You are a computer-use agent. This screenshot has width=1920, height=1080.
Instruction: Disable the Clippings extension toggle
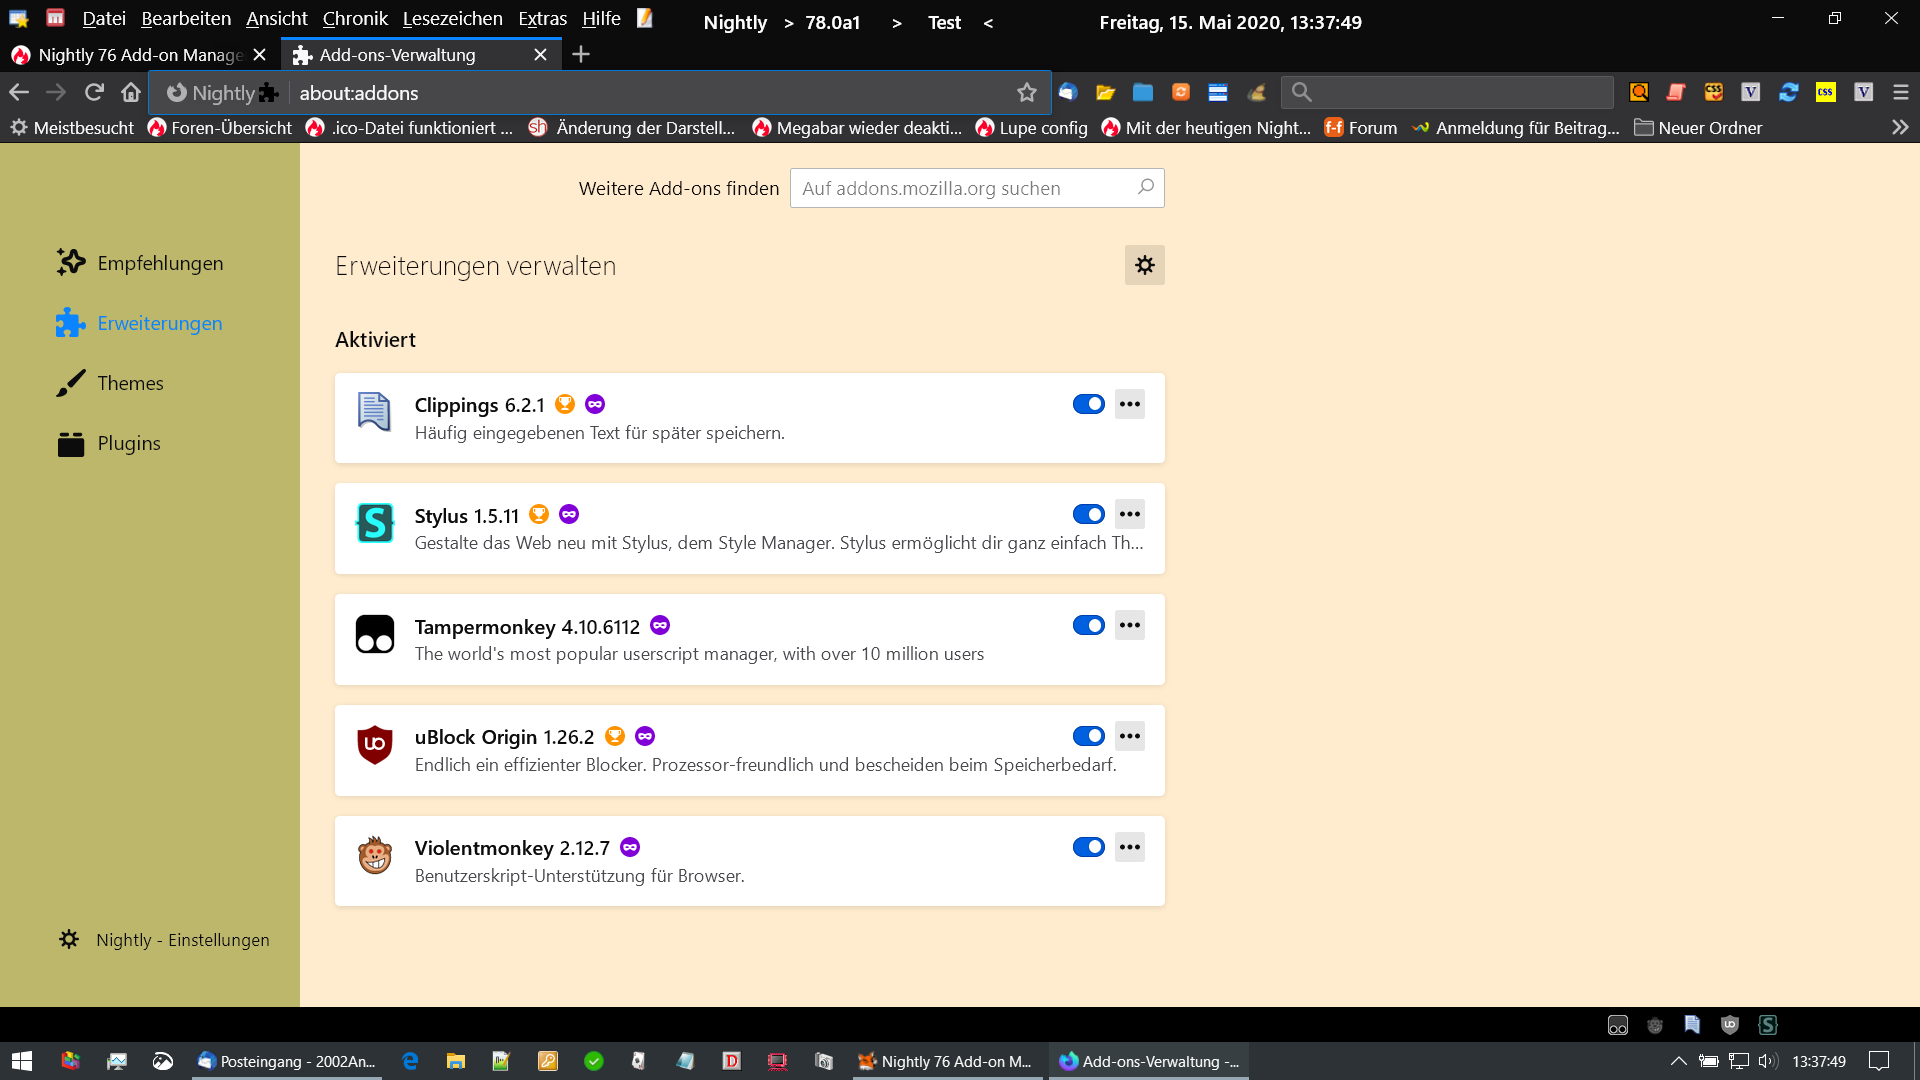click(x=1088, y=404)
